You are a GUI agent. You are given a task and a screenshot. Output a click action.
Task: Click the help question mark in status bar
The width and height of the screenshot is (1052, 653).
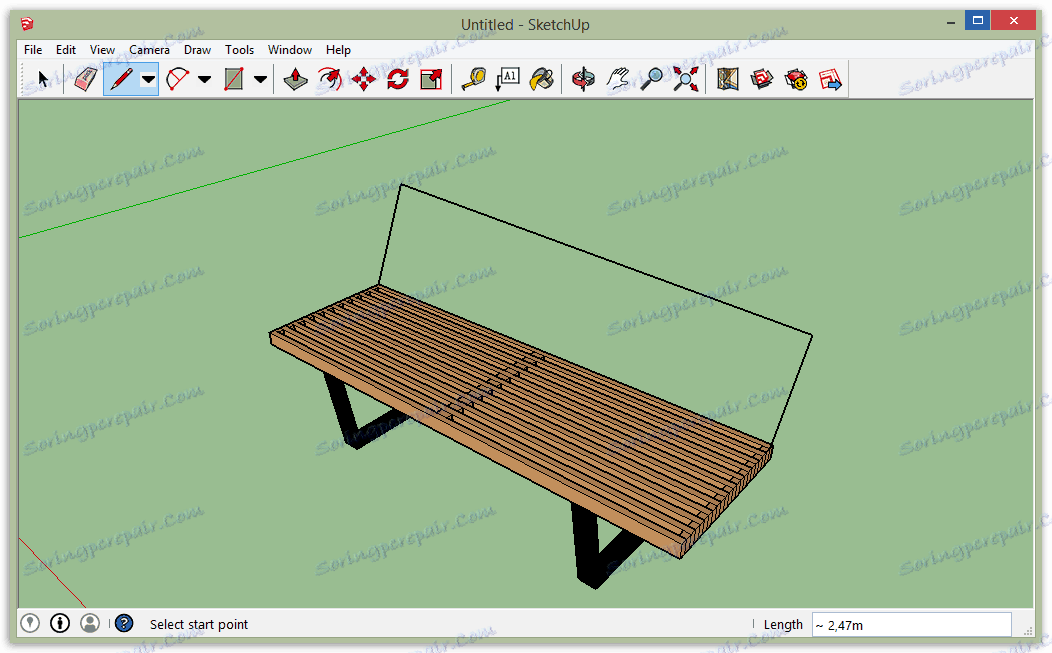point(123,622)
